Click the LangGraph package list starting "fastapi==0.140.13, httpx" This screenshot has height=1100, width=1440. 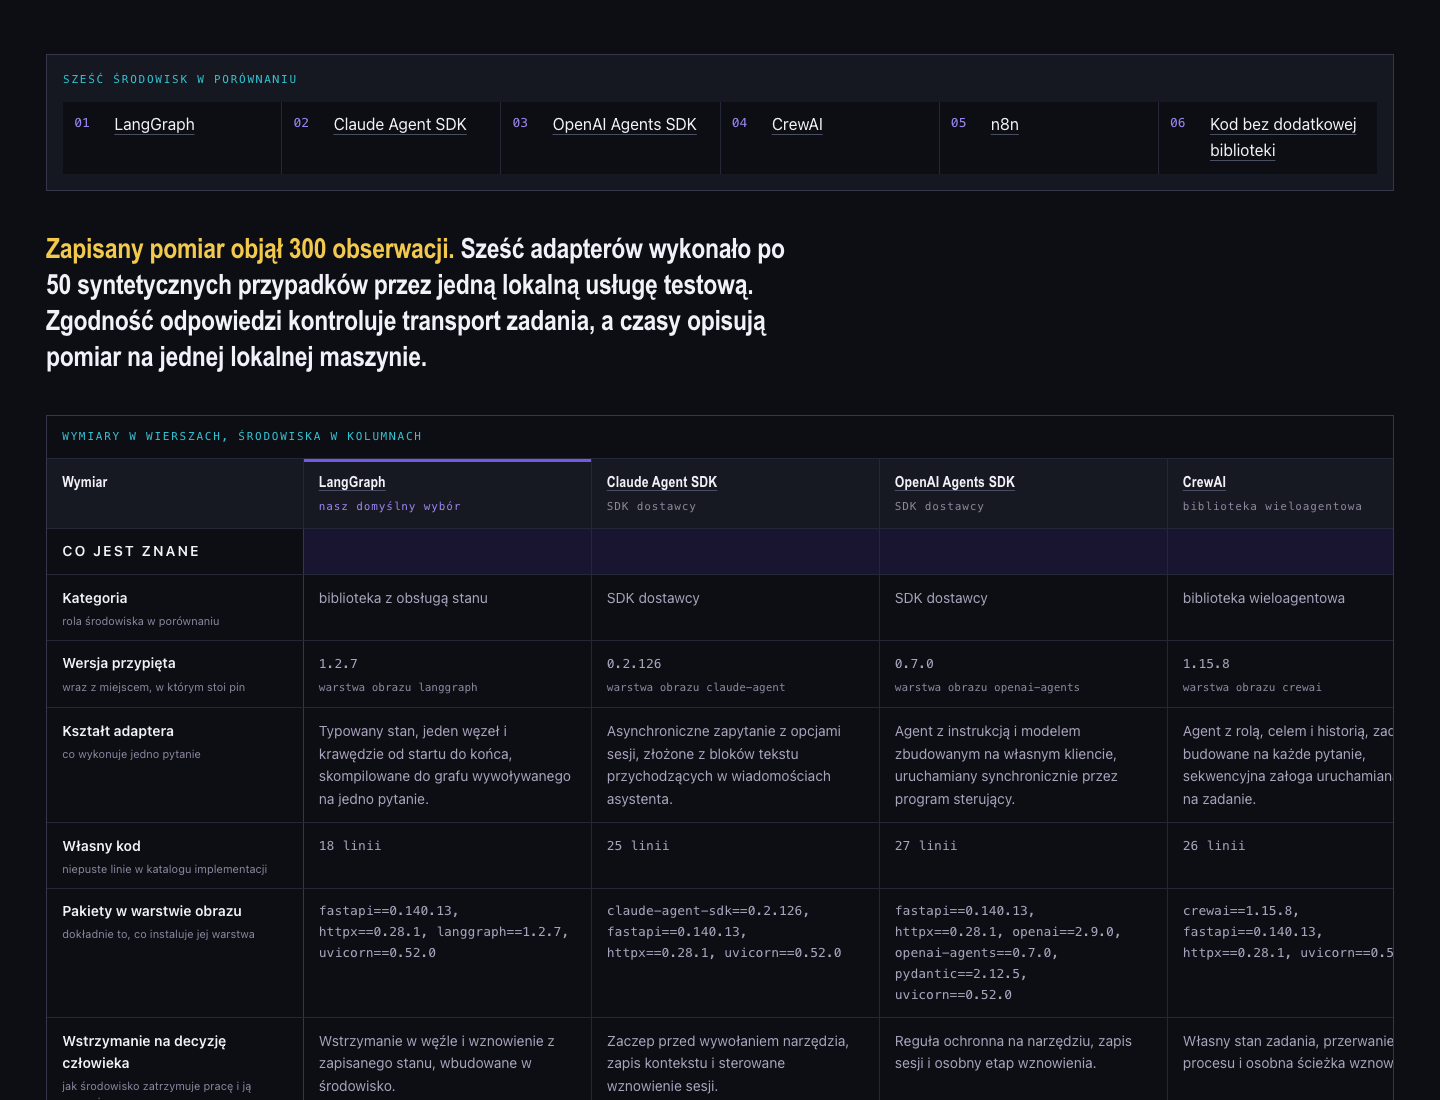(x=444, y=932)
